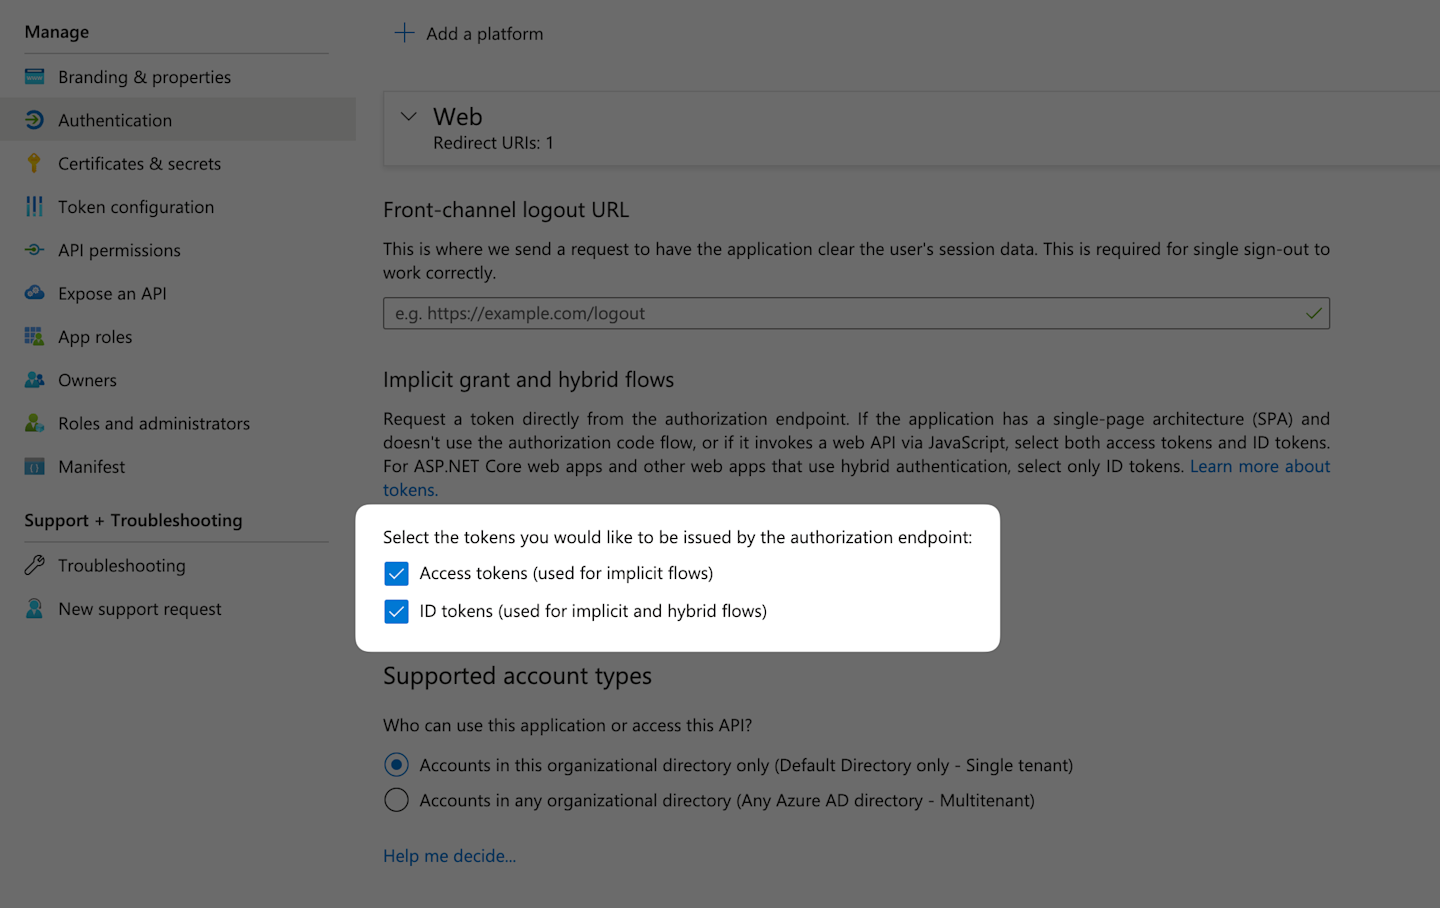The image size is (1440, 908).
Task: Select the Single tenant accounts radio option
Action: (x=396, y=765)
